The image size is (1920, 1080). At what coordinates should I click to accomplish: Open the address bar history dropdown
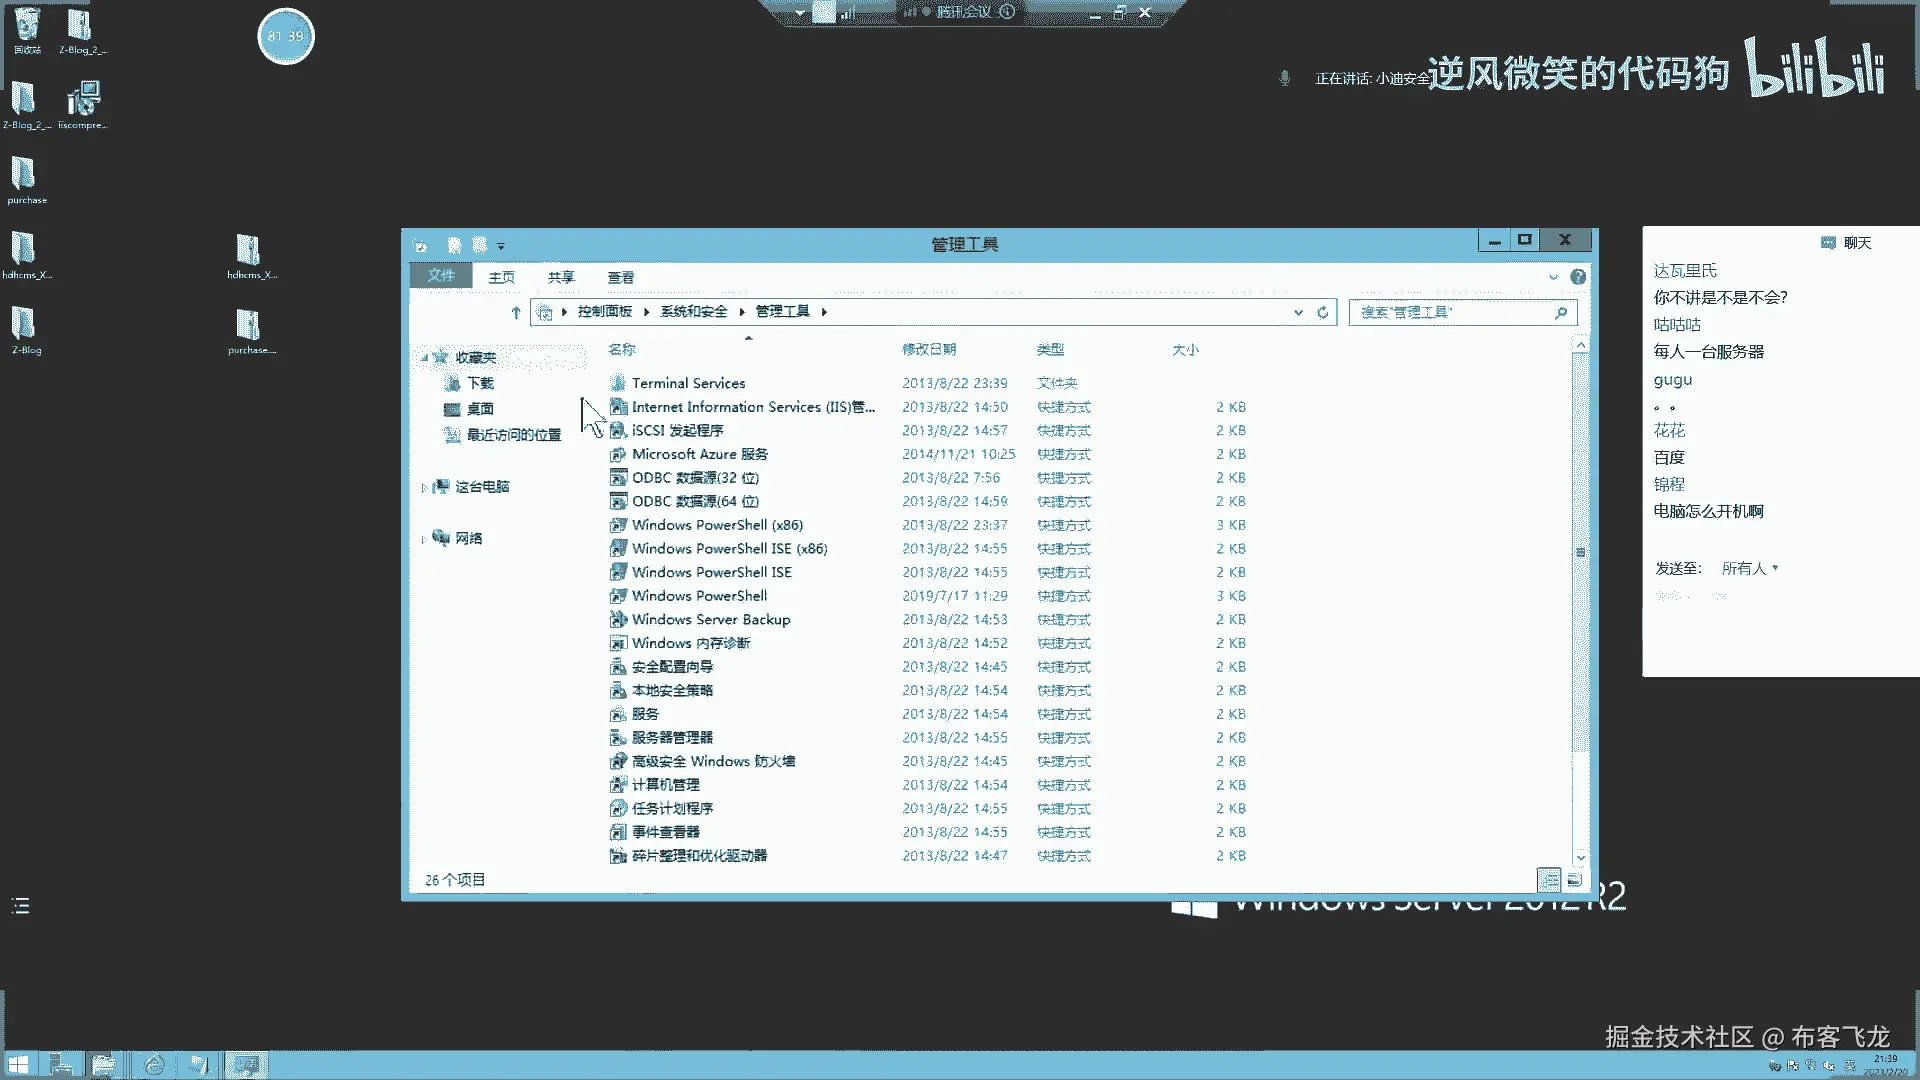(1298, 312)
